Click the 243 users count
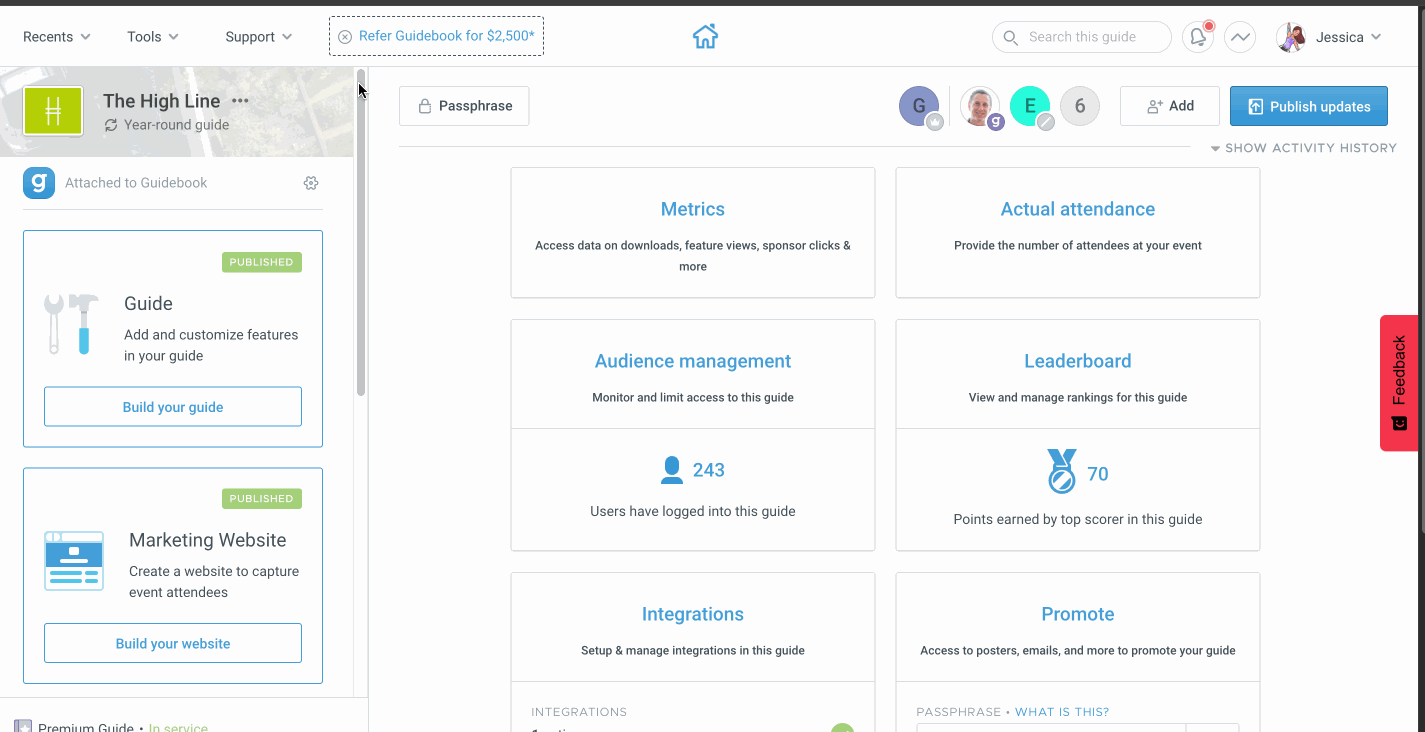This screenshot has width=1425, height=732. click(x=709, y=470)
